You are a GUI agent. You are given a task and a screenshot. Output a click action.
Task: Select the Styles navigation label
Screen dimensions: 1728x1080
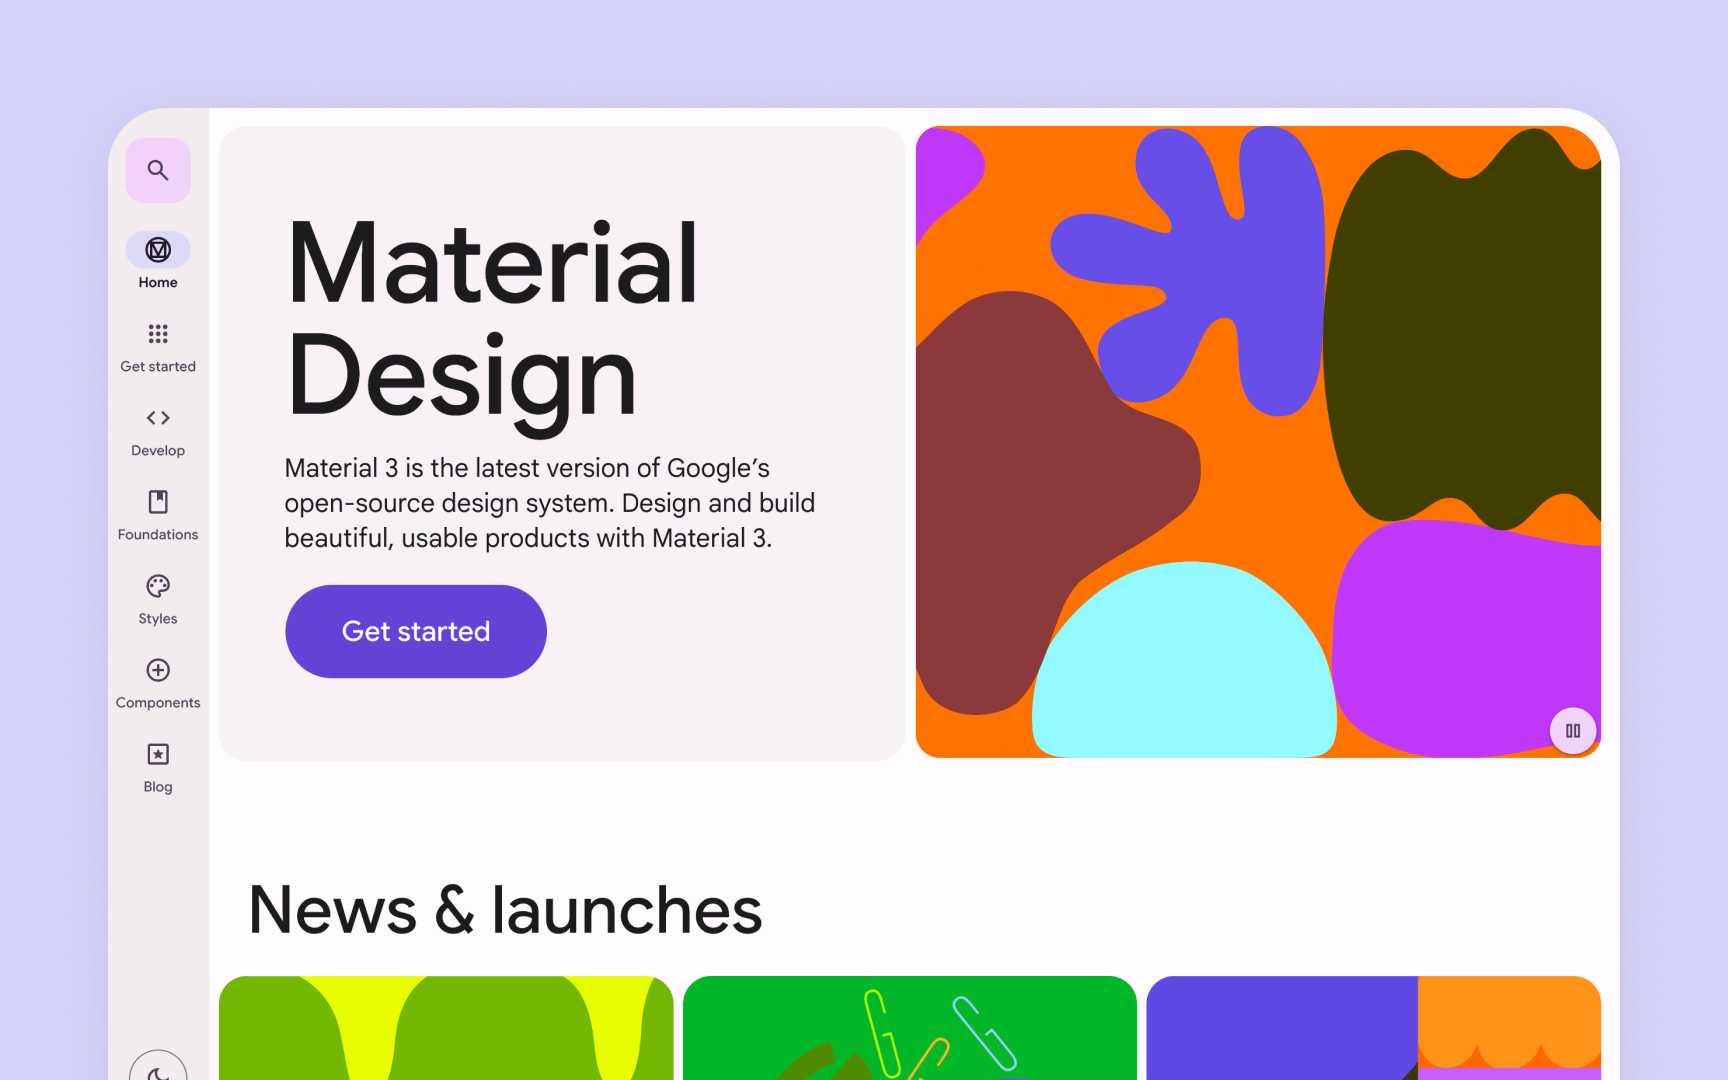pyautogui.click(x=157, y=618)
